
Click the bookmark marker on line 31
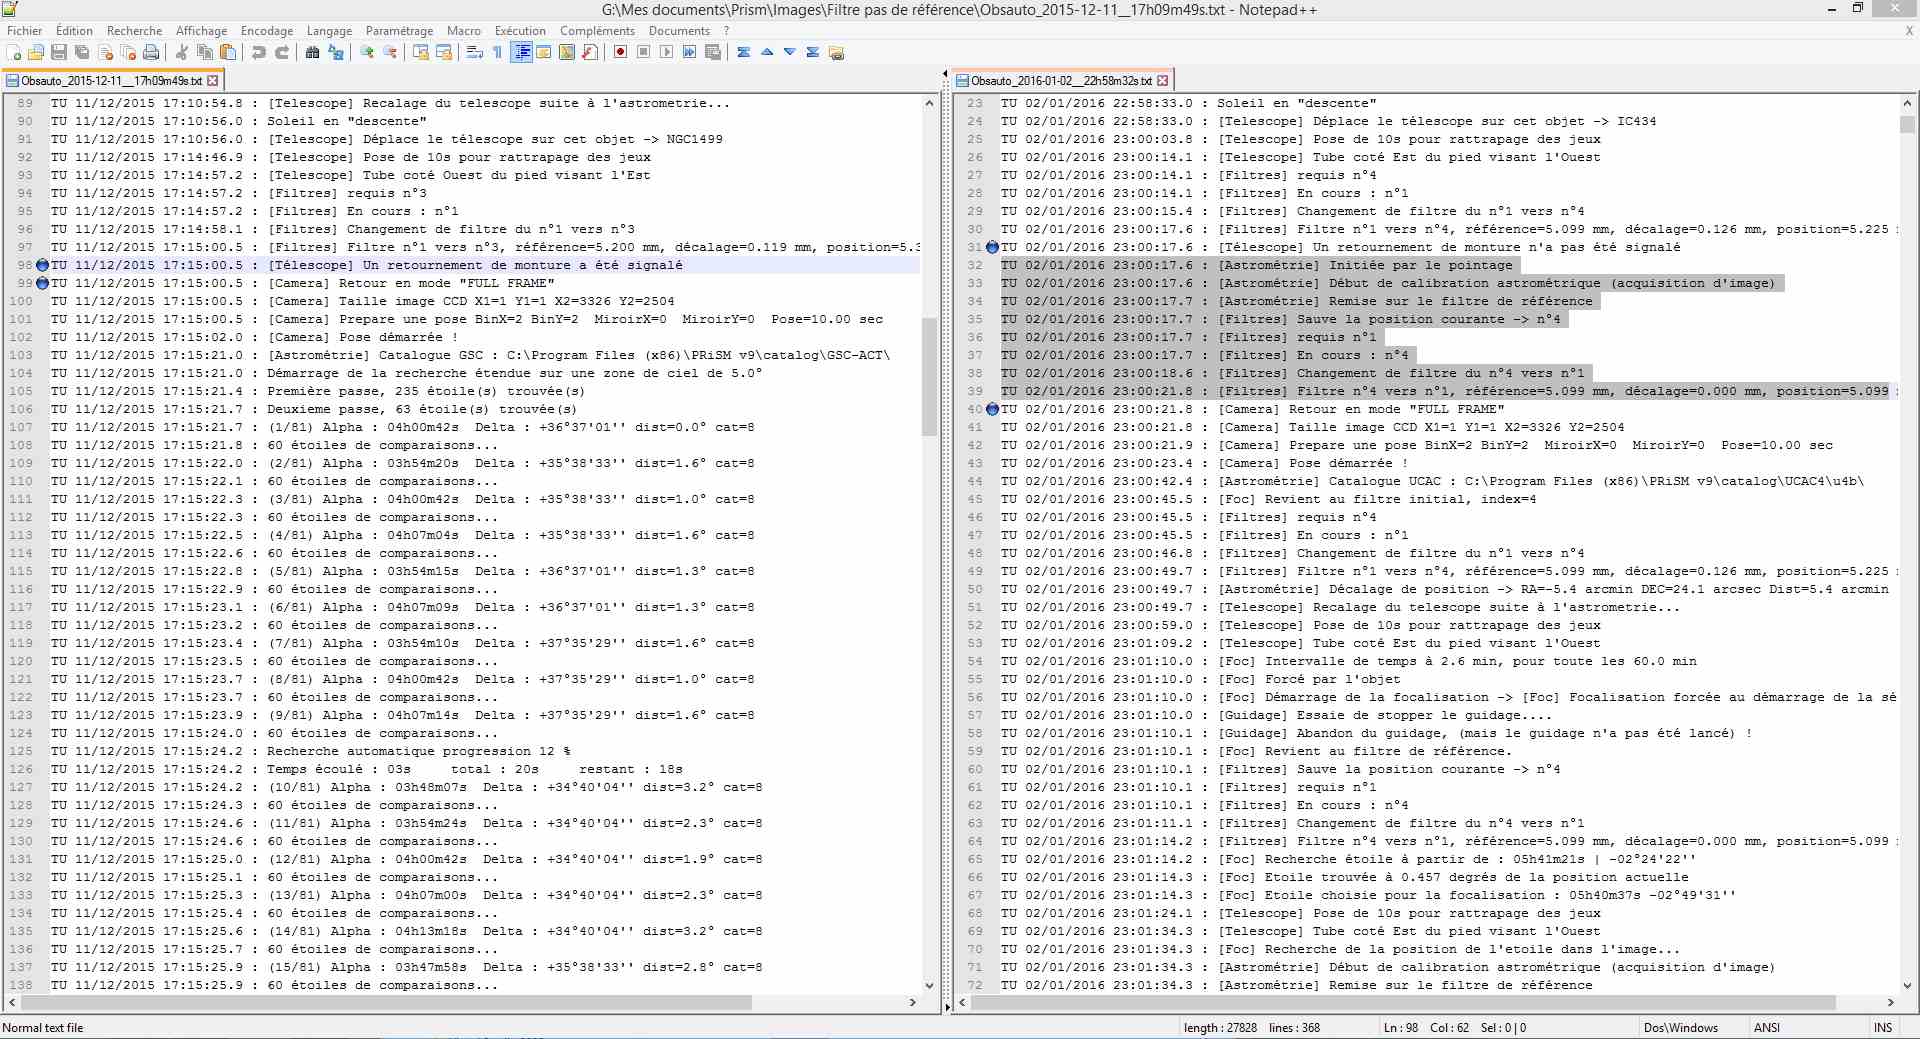(992, 247)
